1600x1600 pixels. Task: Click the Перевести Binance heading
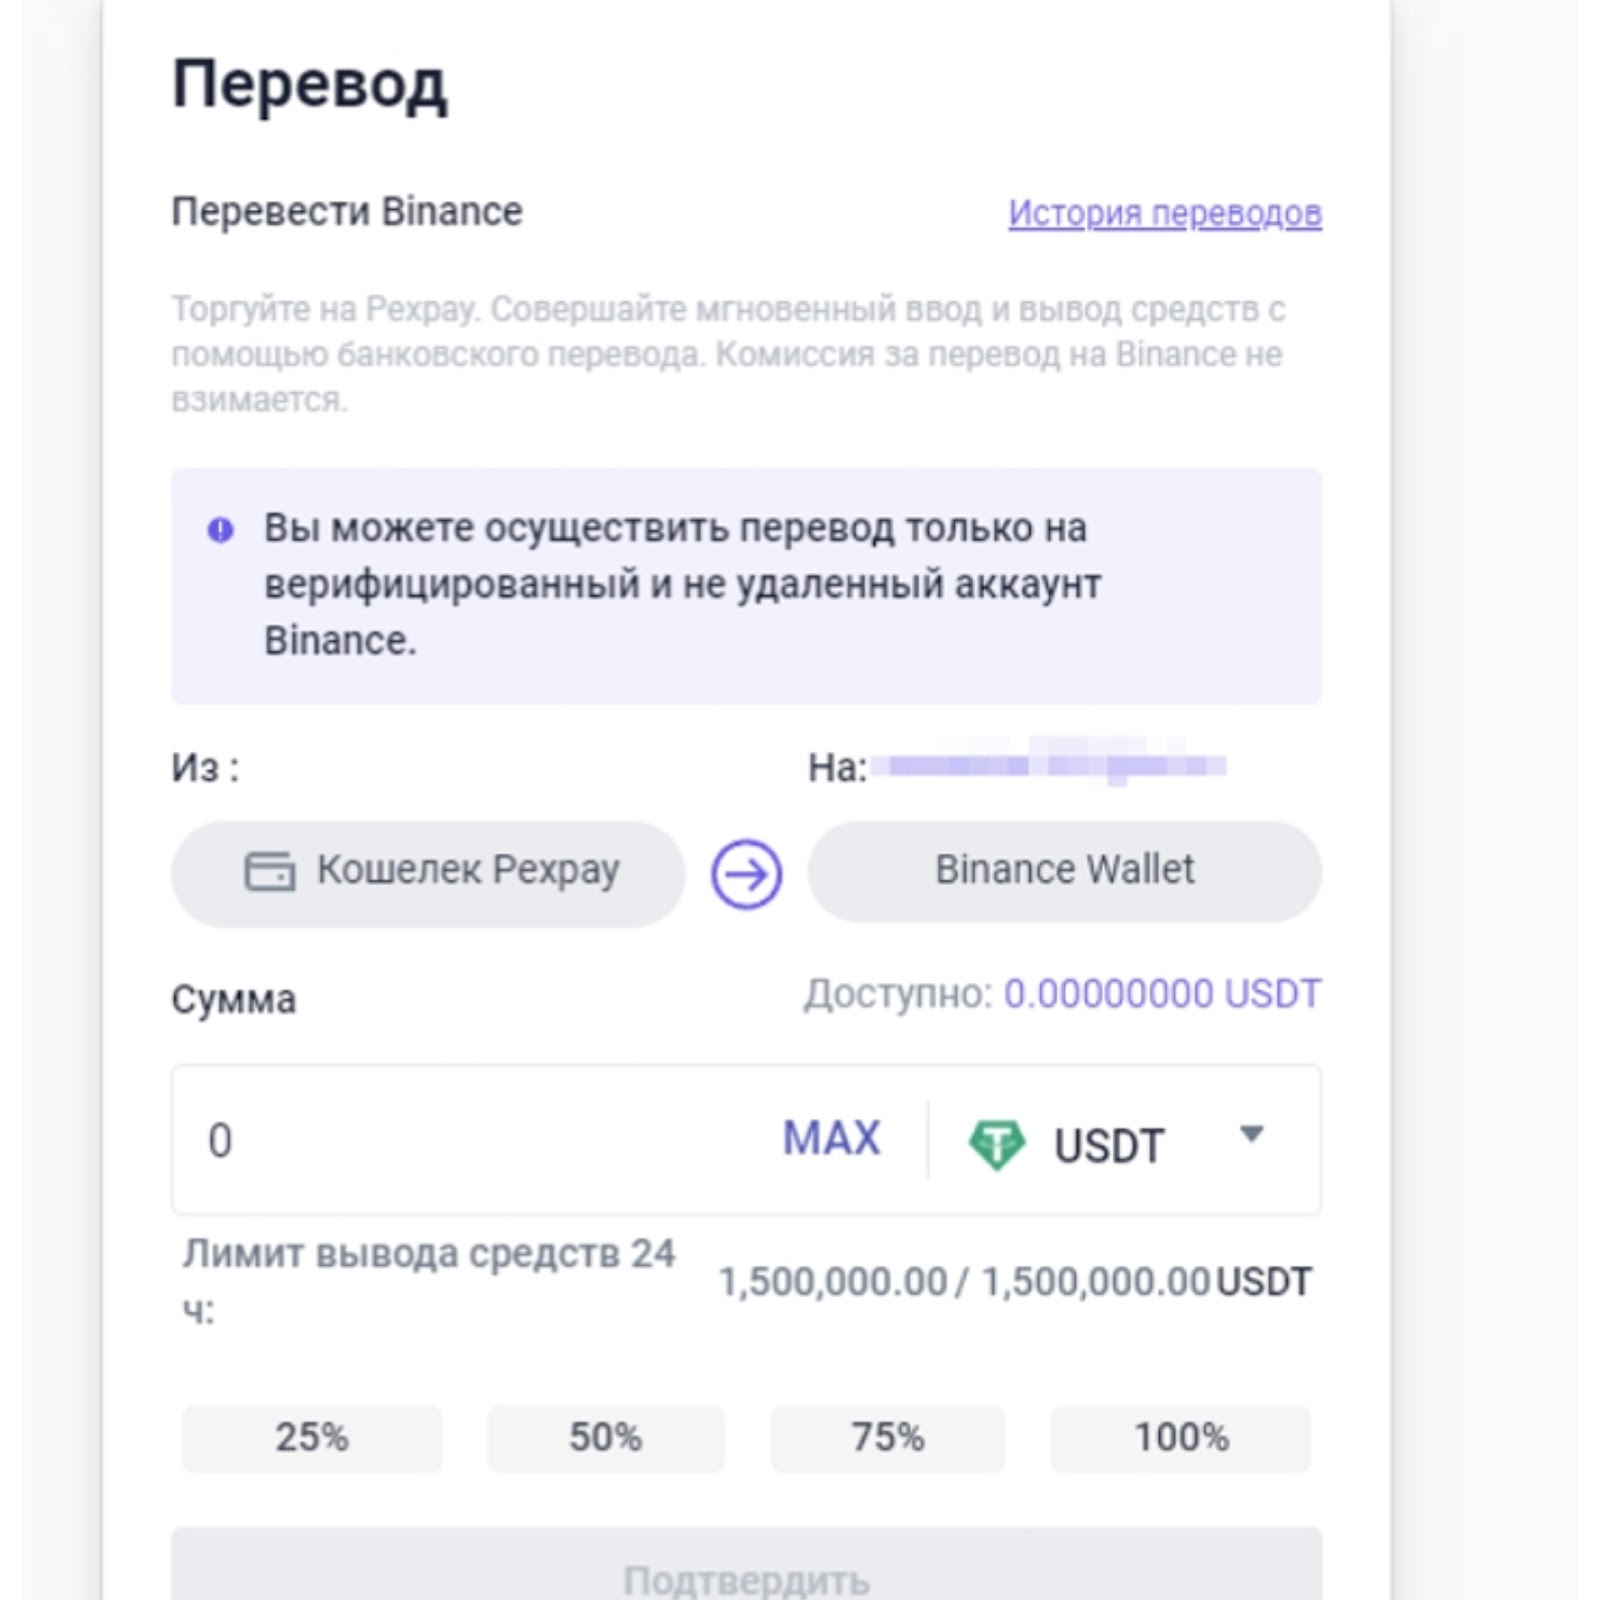coord(347,211)
